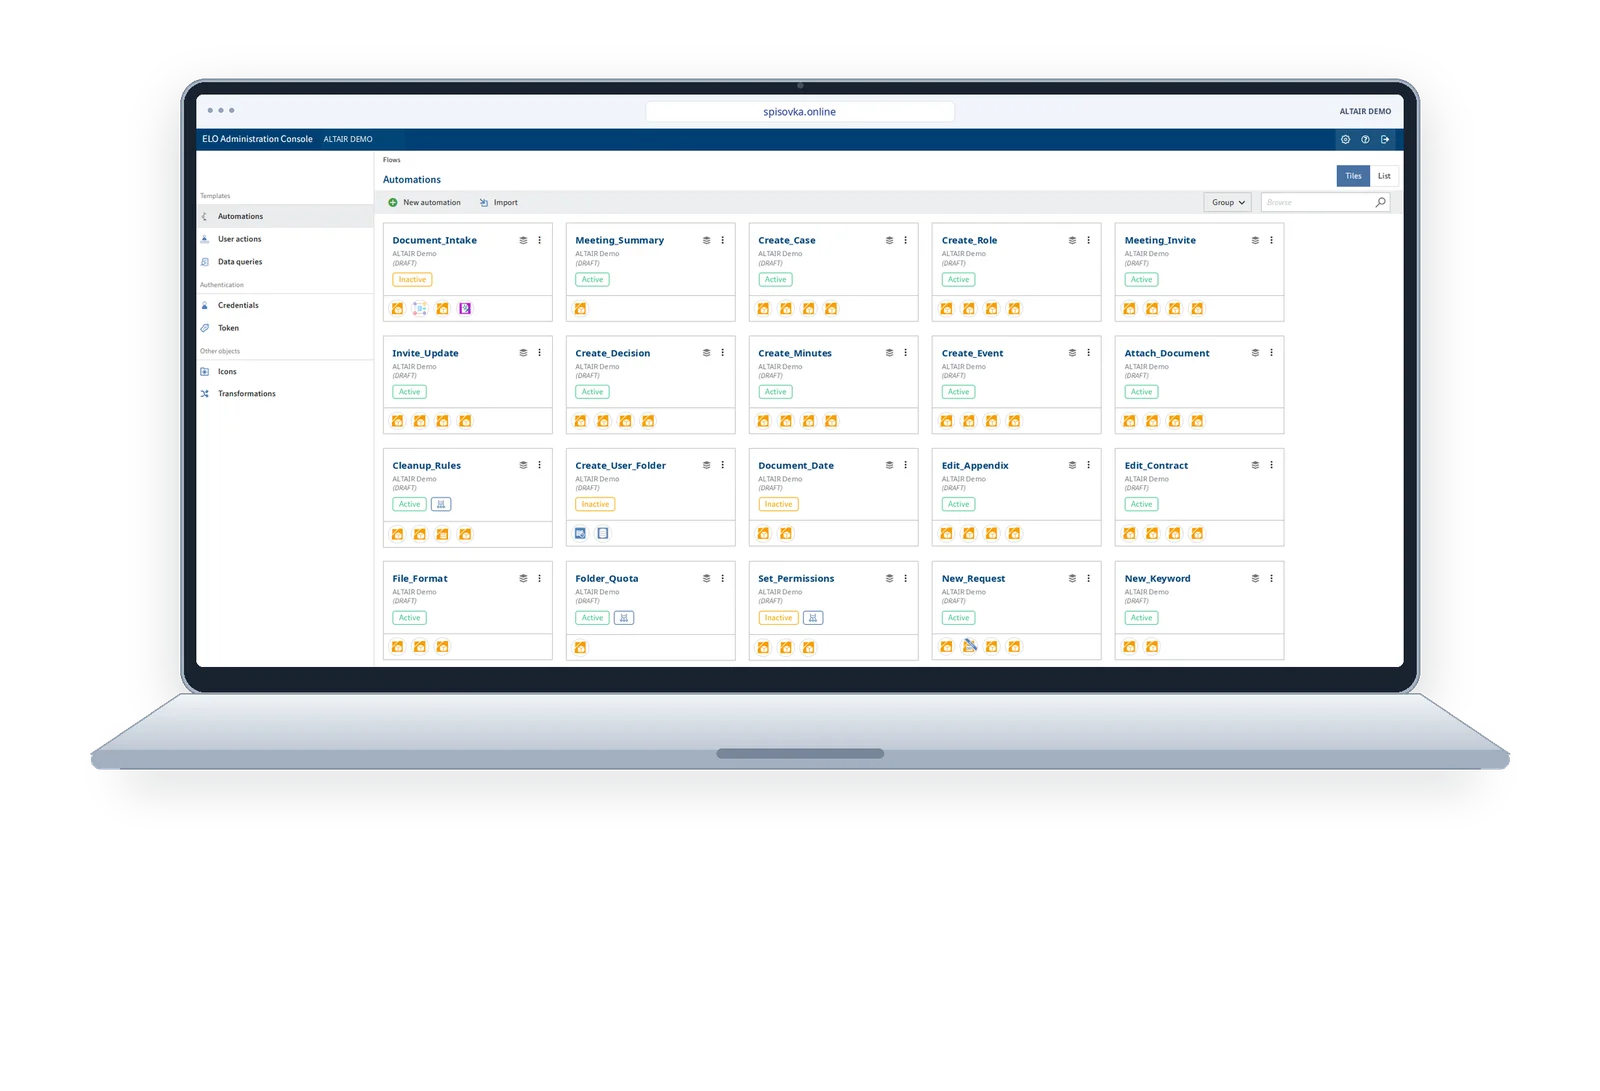Click Inactive status badge on Document_Date

[778, 504]
